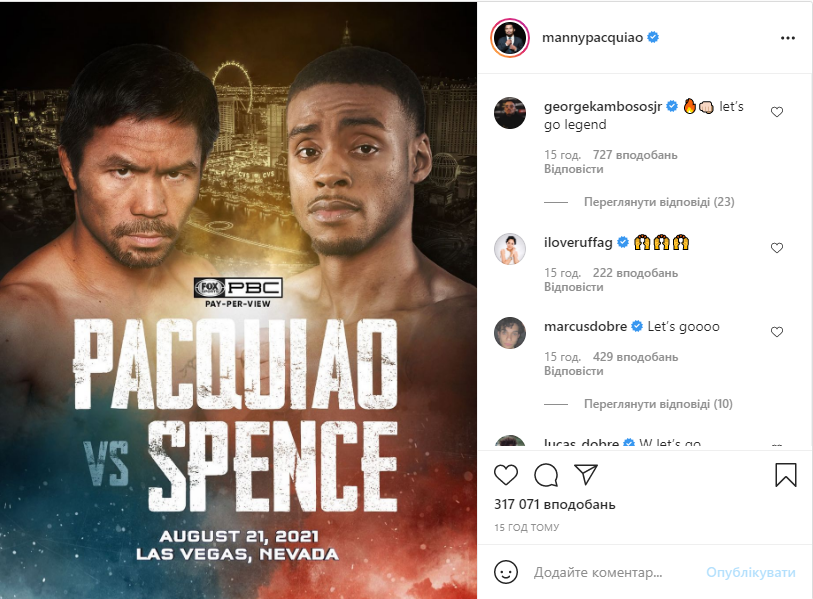Click the Pacquiao vs Spence poster image
813x599 pixels.
238,300
